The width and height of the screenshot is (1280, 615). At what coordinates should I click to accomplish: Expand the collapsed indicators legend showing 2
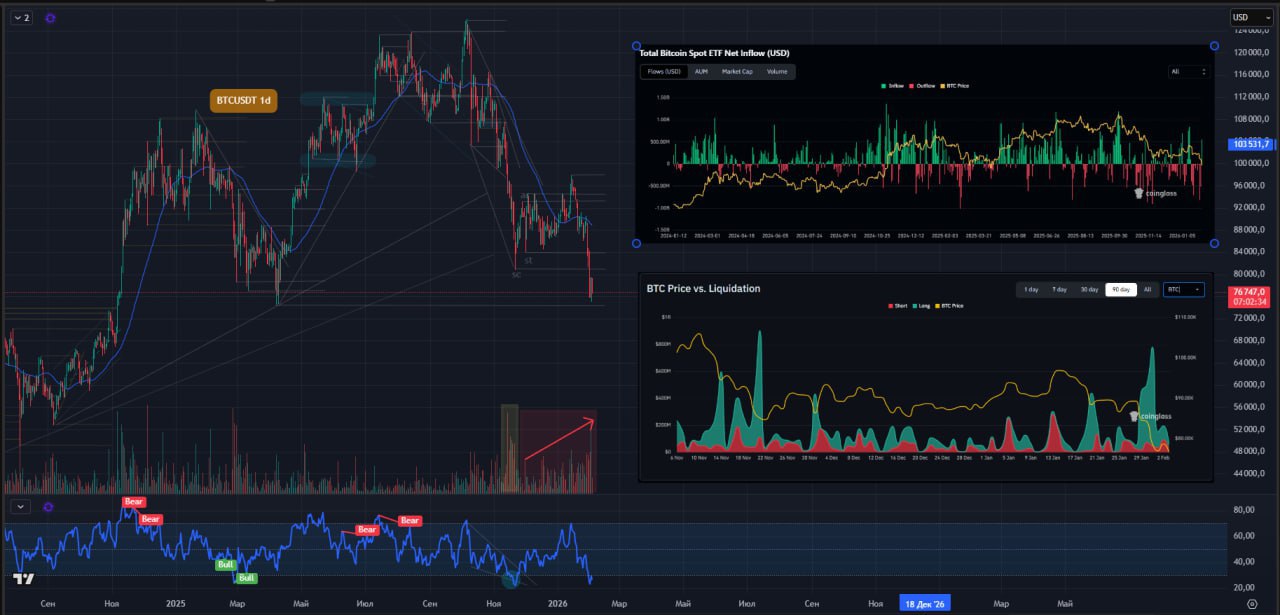coord(20,18)
